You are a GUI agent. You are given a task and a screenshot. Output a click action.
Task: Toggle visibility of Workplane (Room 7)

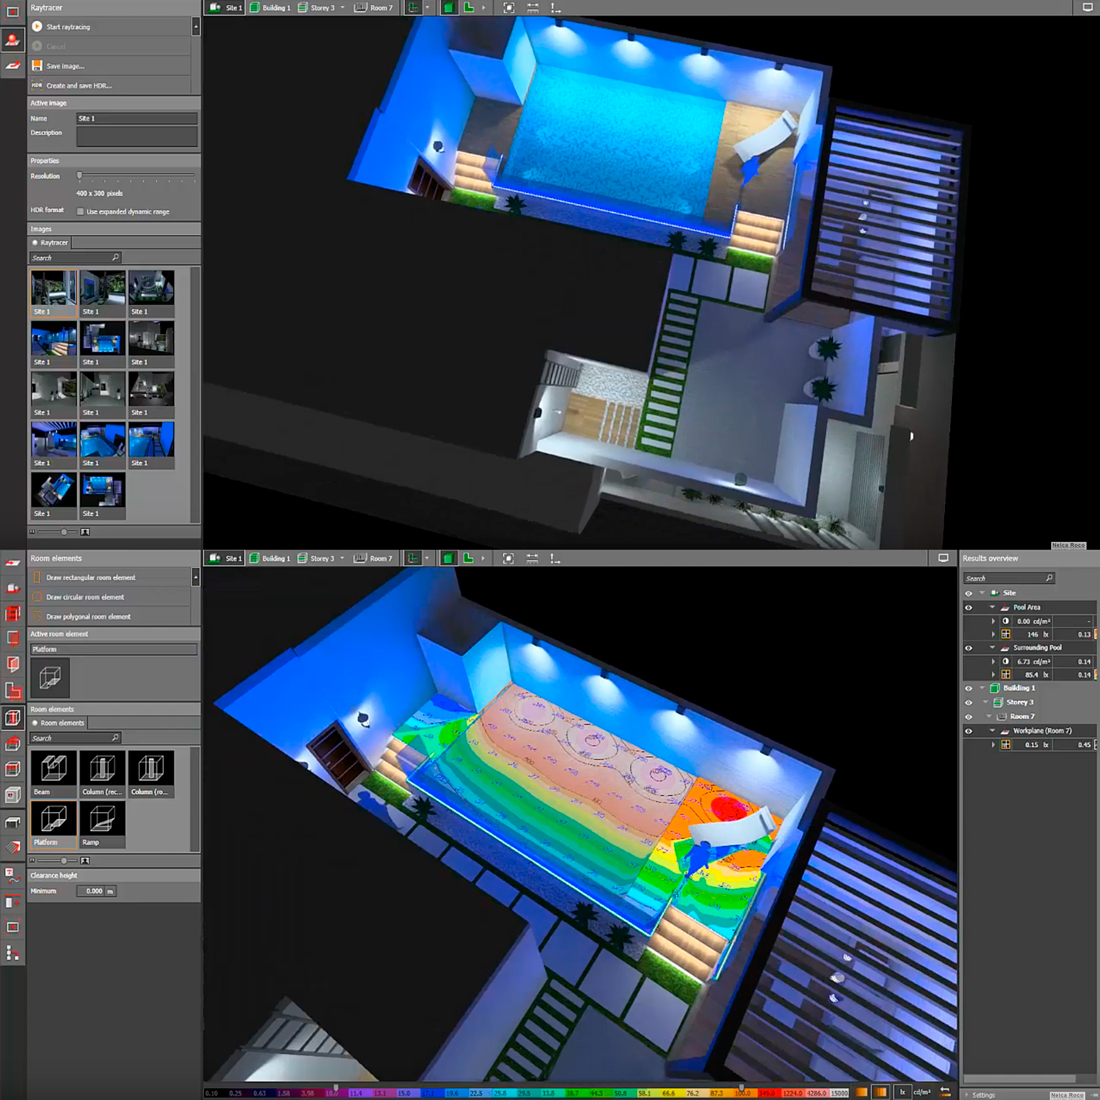point(968,731)
